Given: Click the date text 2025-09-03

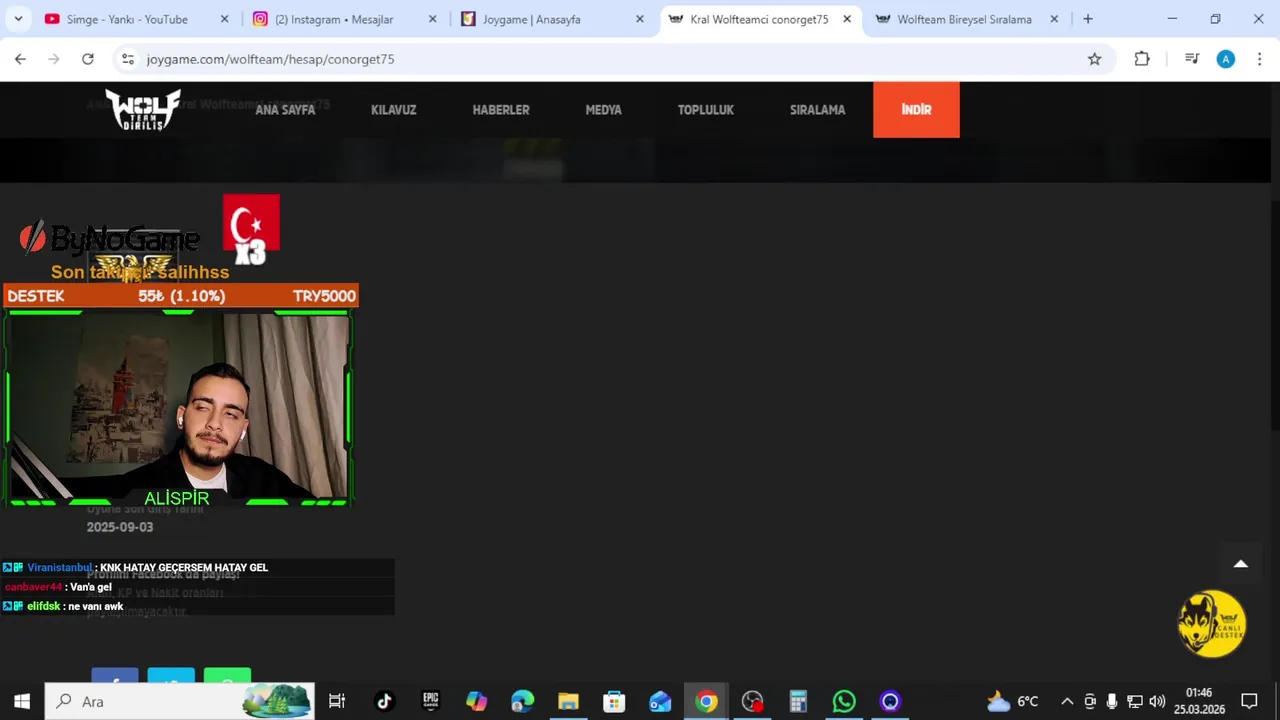Looking at the screenshot, I should click(x=120, y=527).
